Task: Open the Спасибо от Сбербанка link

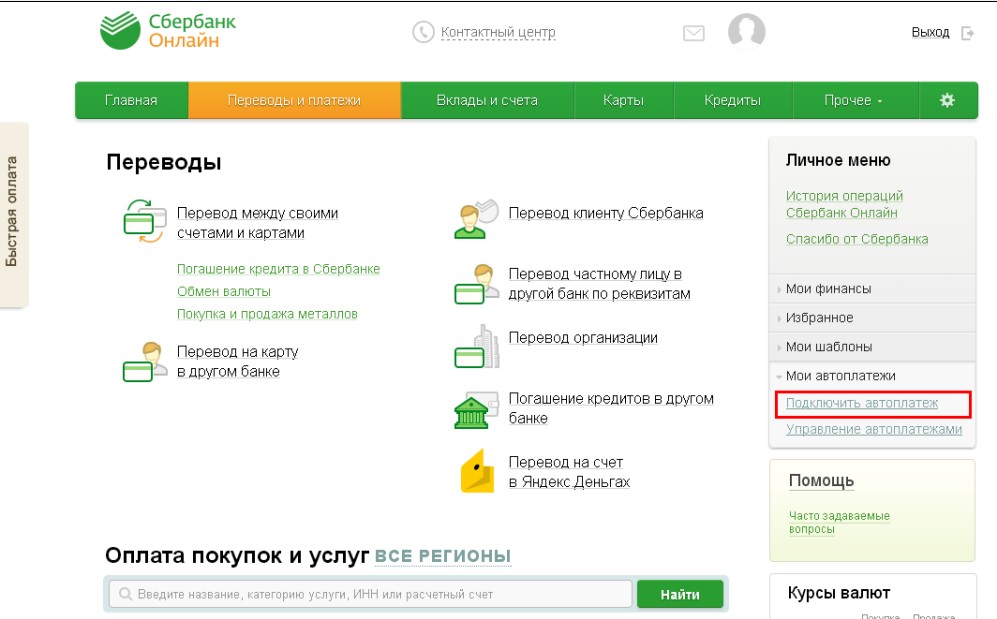Action: (857, 240)
